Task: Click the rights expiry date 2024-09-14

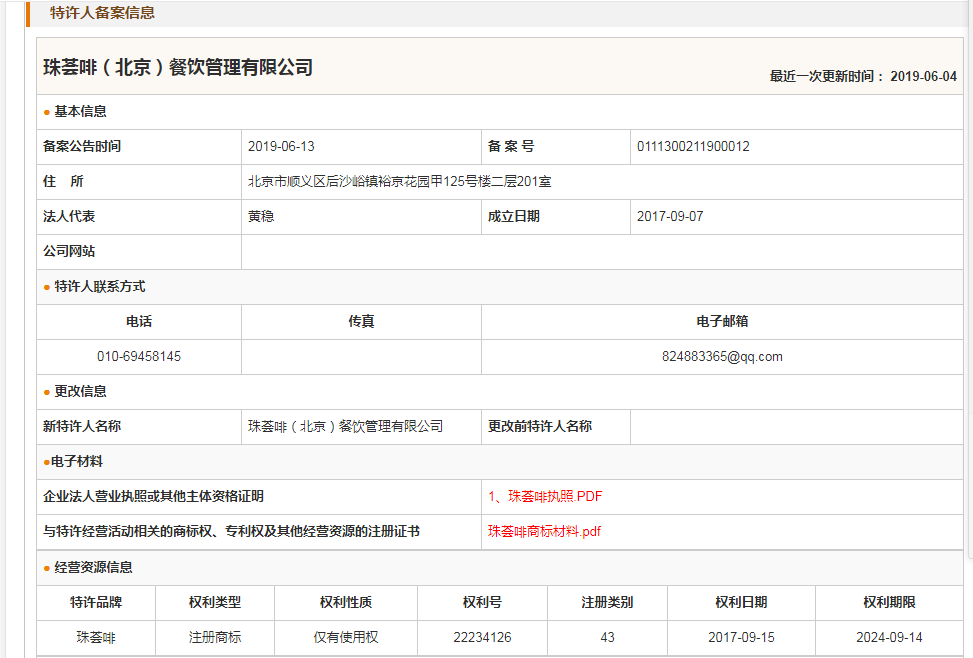Action: coord(889,637)
